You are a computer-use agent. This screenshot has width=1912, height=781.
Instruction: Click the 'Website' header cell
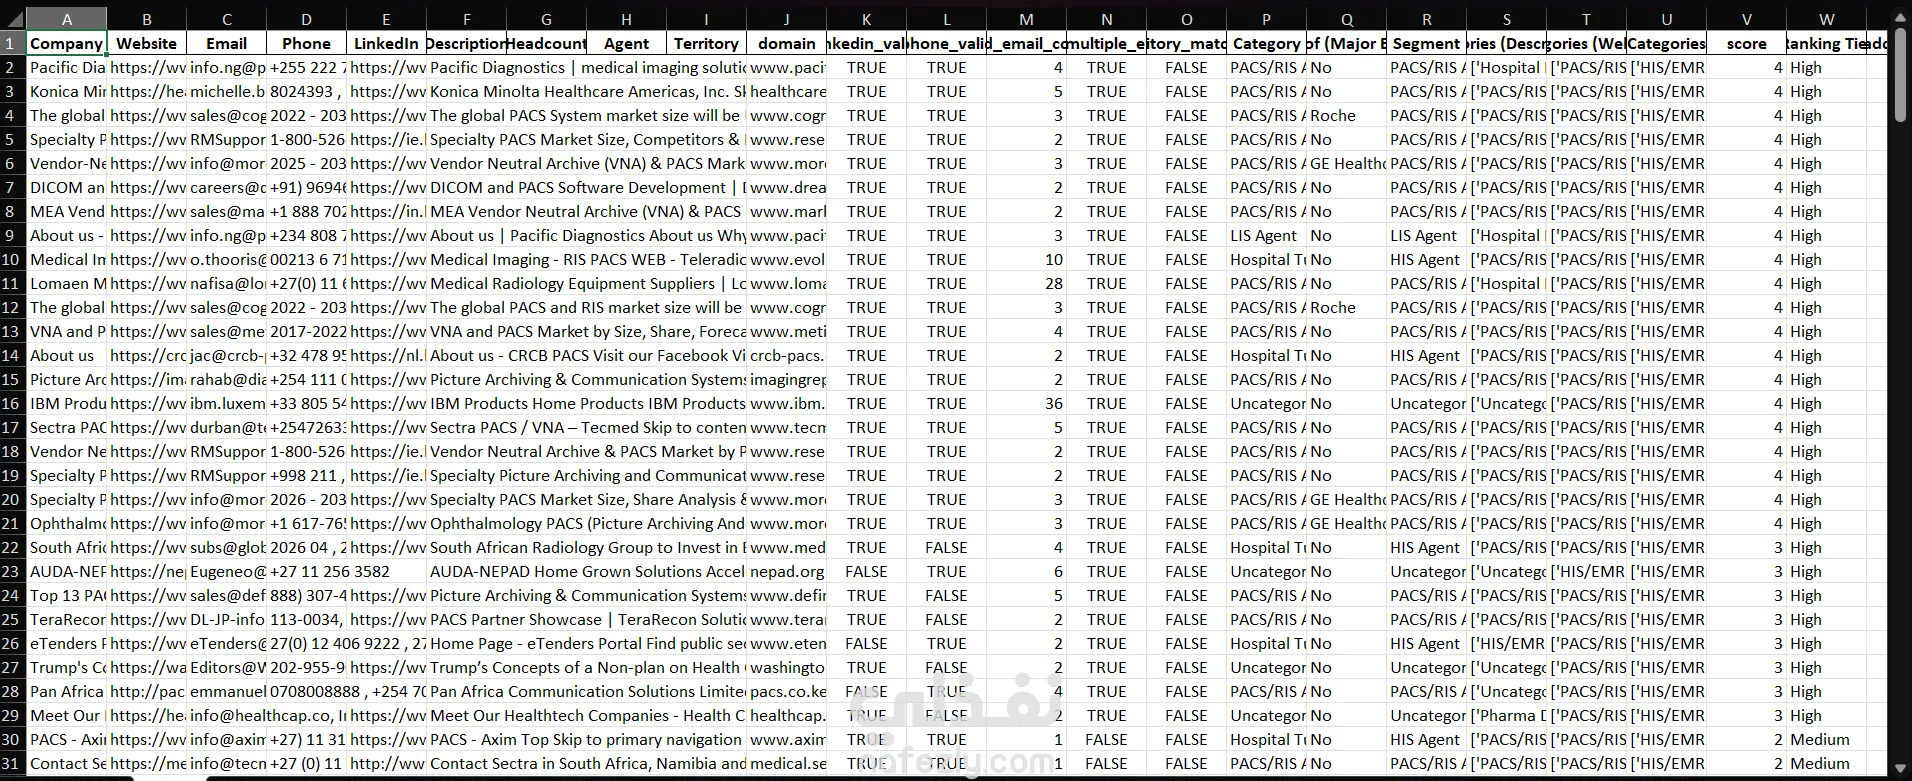pos(146,43)
